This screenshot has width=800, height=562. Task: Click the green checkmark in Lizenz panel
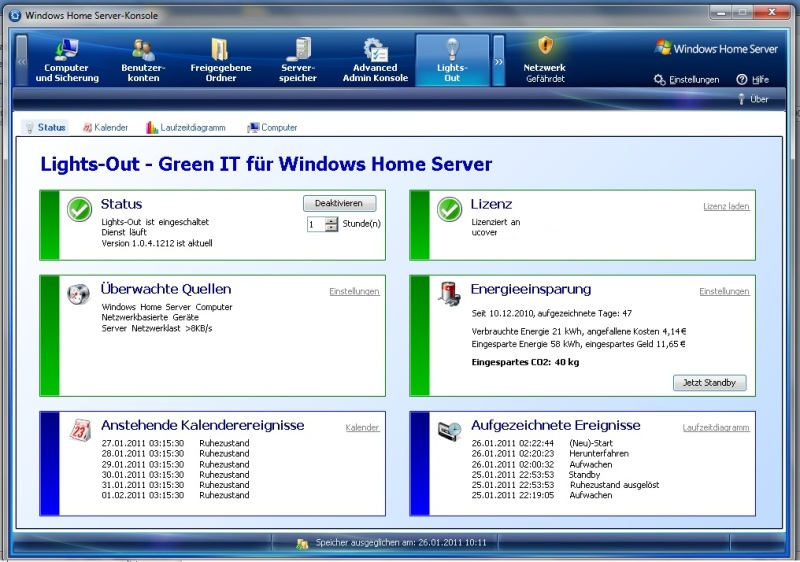[x=449, y=210]
